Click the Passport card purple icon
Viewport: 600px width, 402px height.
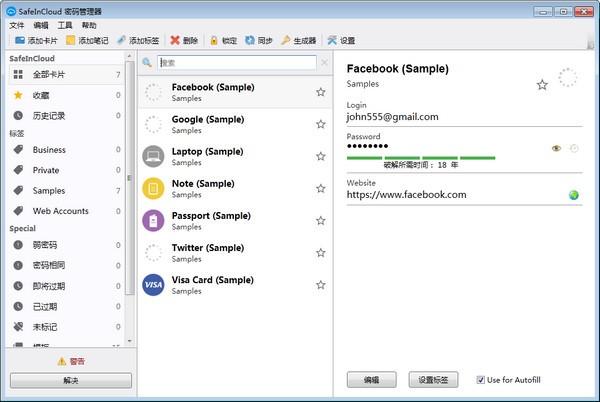[x=153, y=221]
